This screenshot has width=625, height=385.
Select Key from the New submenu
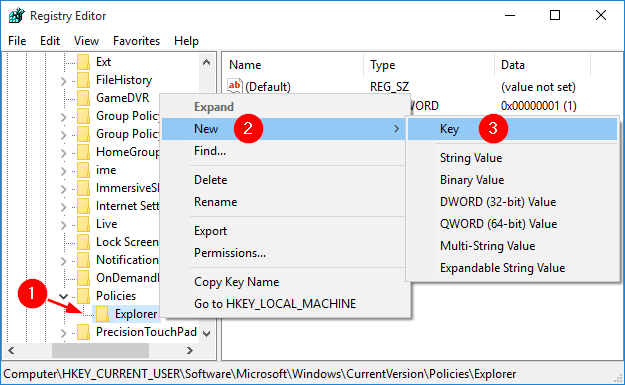513,129
